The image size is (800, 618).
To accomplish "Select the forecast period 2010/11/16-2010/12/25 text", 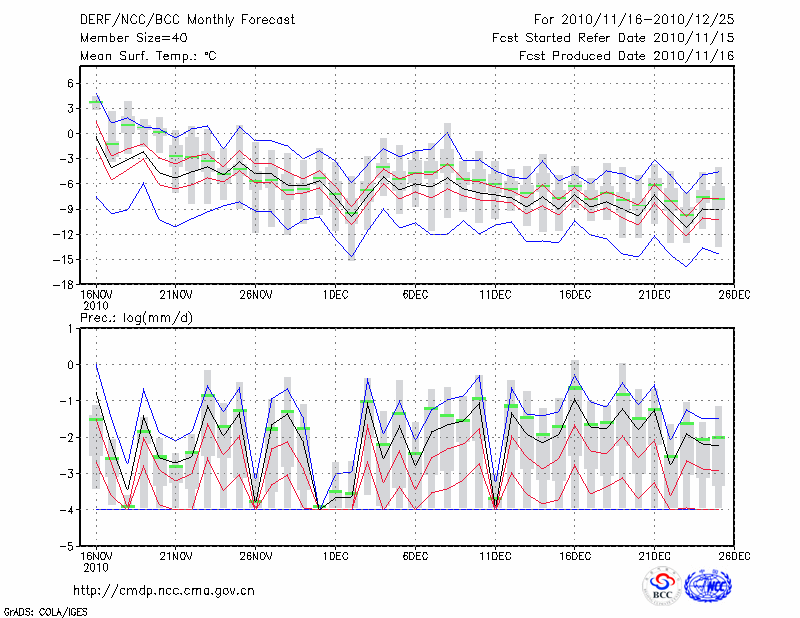I will 634,19.
